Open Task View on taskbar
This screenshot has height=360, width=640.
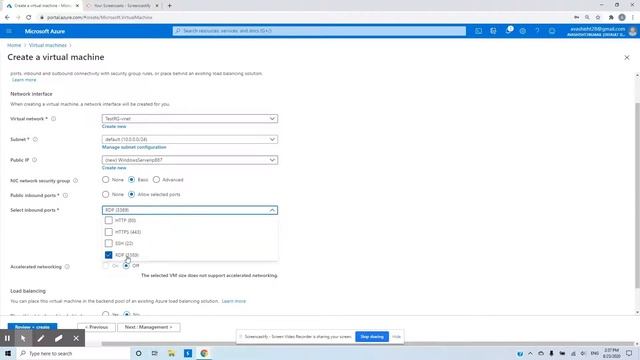(155, 353)
